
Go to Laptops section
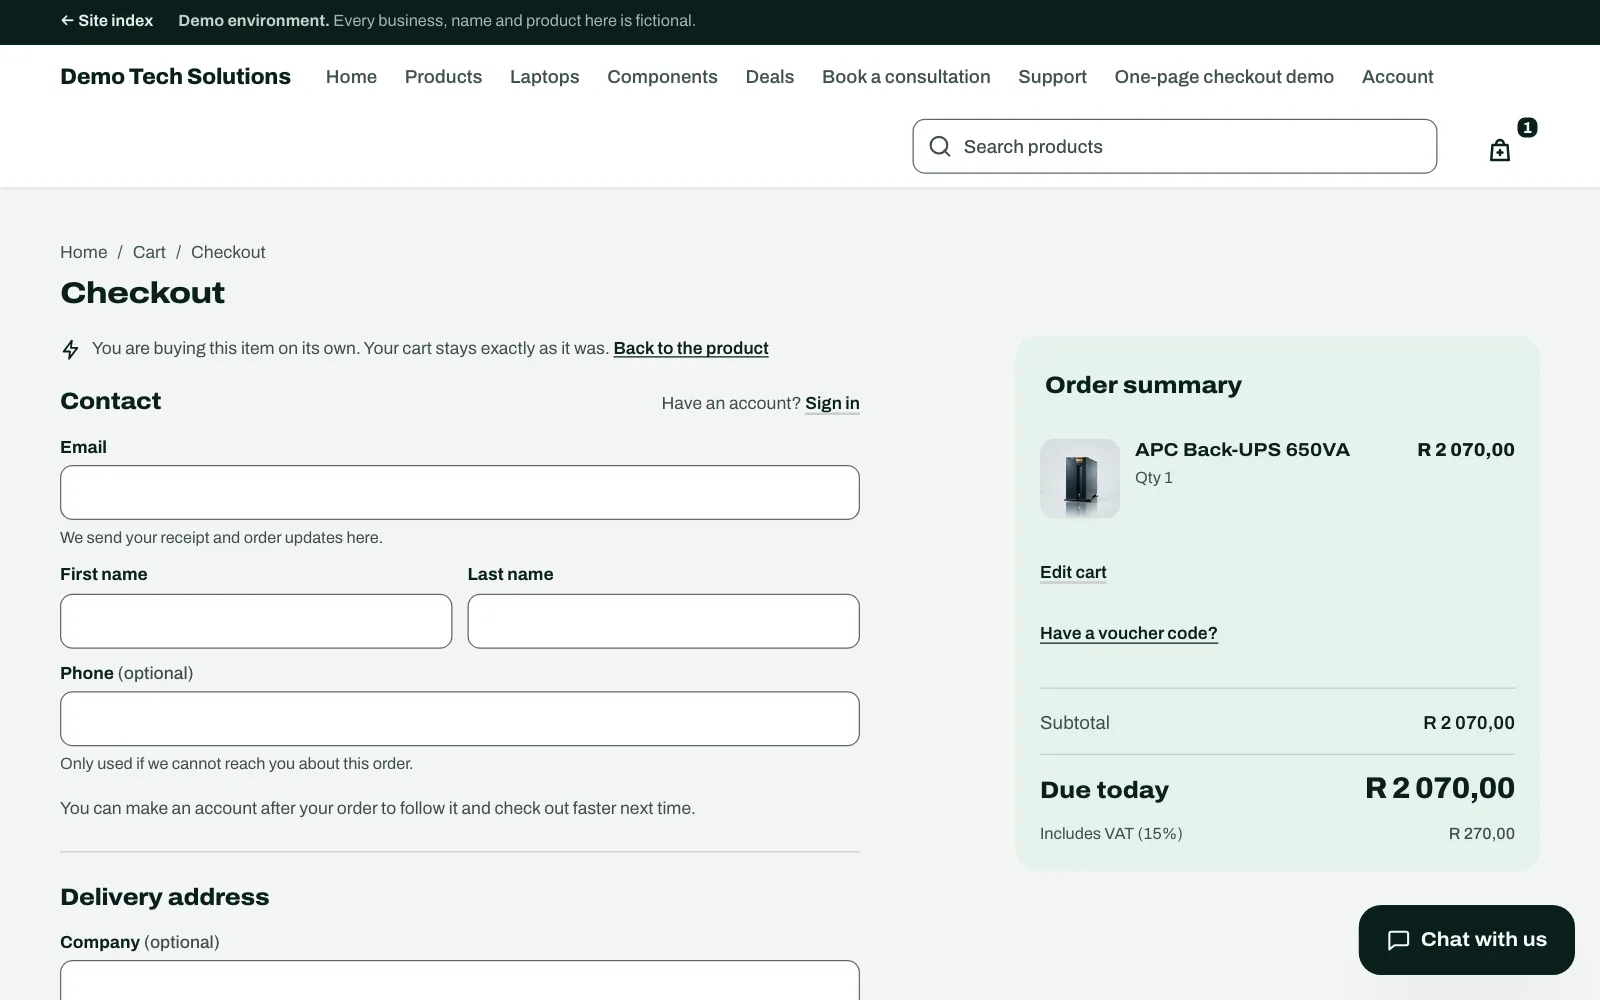[x=544, y=77]
